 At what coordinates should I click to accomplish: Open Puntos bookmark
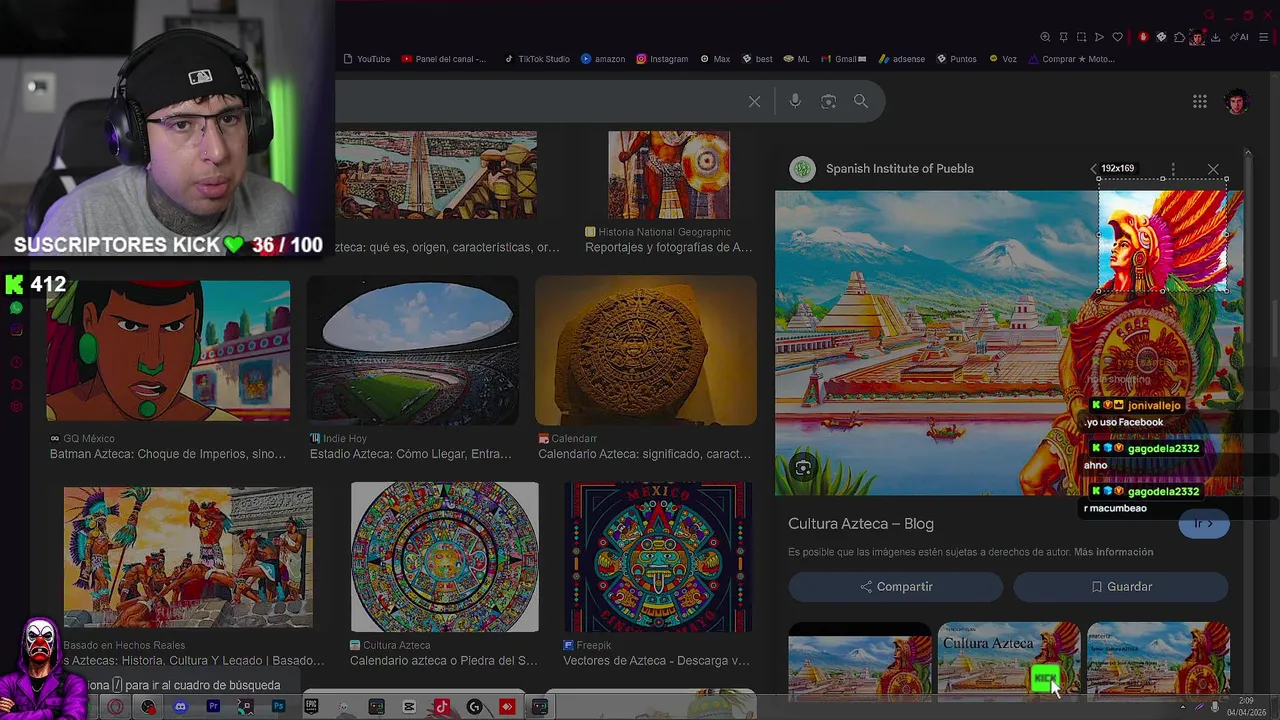[x=956, y=59]
